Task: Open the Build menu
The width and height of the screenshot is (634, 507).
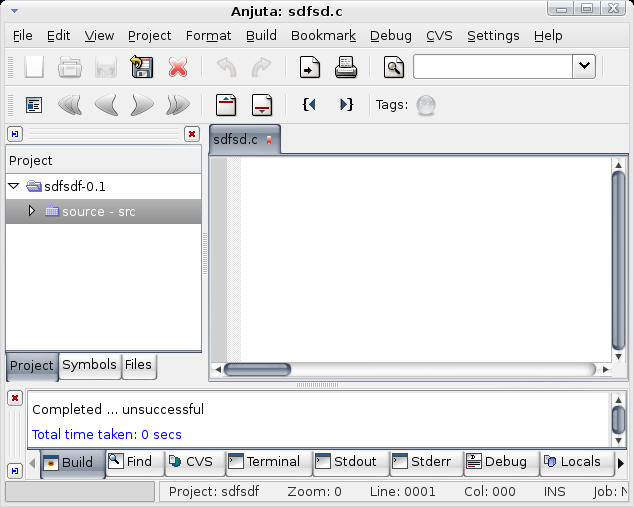Action: [261, 36]
